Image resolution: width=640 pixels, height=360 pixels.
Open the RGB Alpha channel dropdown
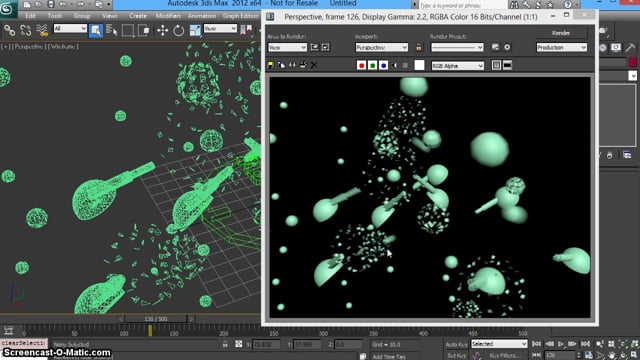point(458,65)
